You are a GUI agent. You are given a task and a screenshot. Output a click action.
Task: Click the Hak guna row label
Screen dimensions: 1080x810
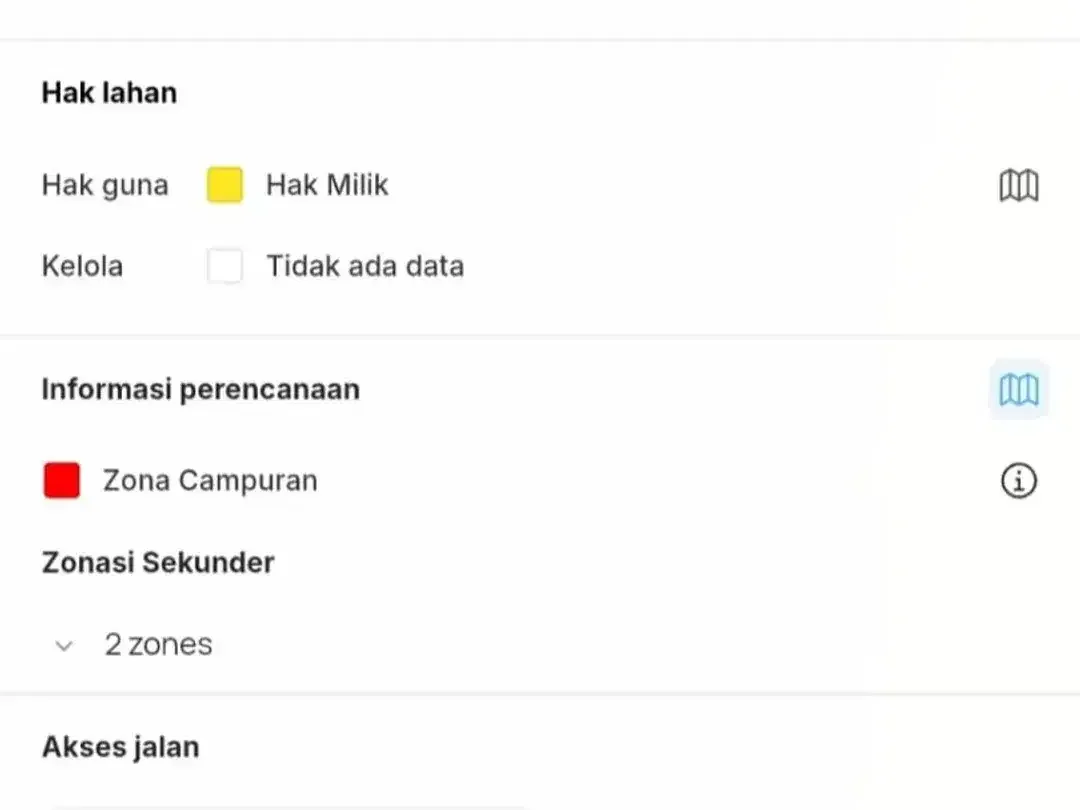[105, 185]
